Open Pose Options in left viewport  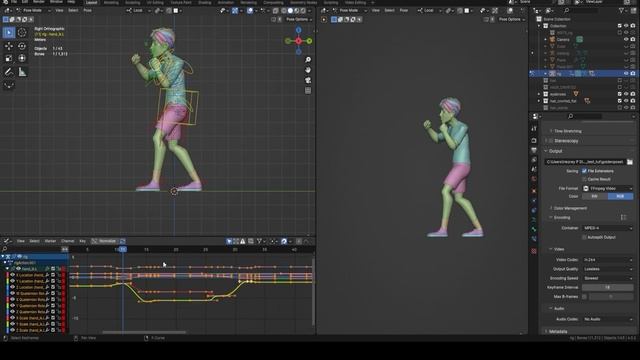[299, 19]
